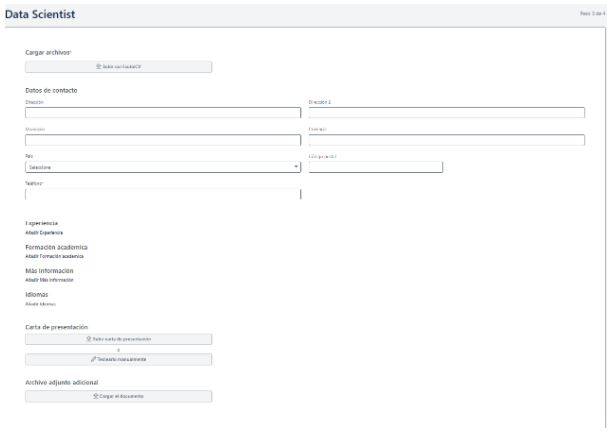Expand Añadir Más información
The width and height of the screenshot is (609, 437).
[49, 280]
